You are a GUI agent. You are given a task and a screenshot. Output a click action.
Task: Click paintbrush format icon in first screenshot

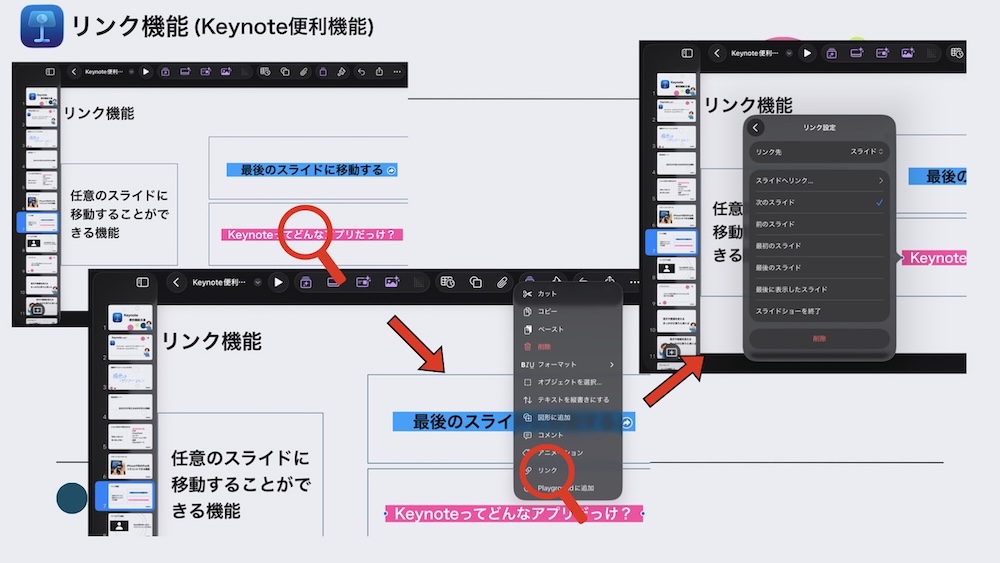tap(342, 72)
